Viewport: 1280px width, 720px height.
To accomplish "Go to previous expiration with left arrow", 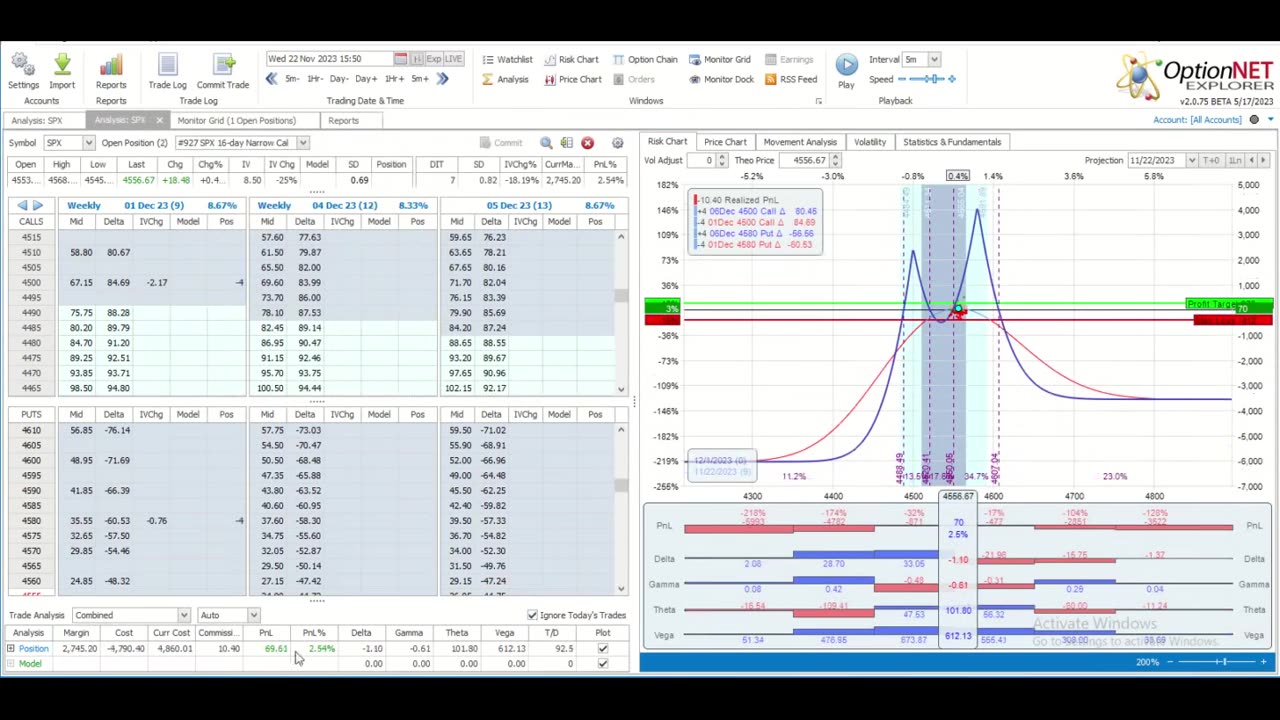I will click(22, 205).
